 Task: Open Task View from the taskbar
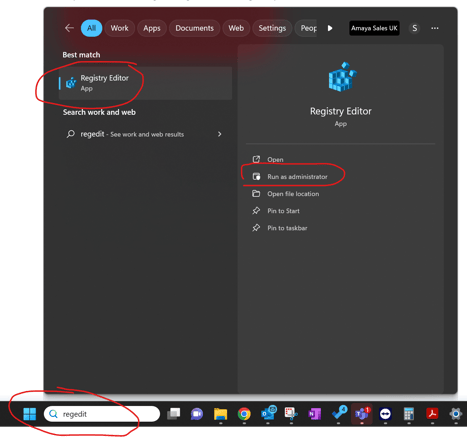(x=173, y=414)
